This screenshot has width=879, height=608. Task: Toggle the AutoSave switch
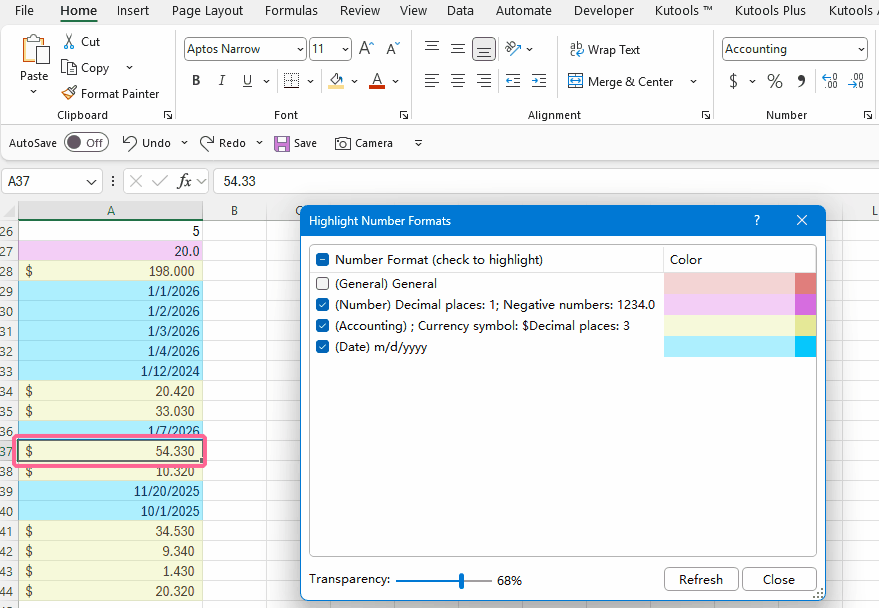tap(86, 143)
